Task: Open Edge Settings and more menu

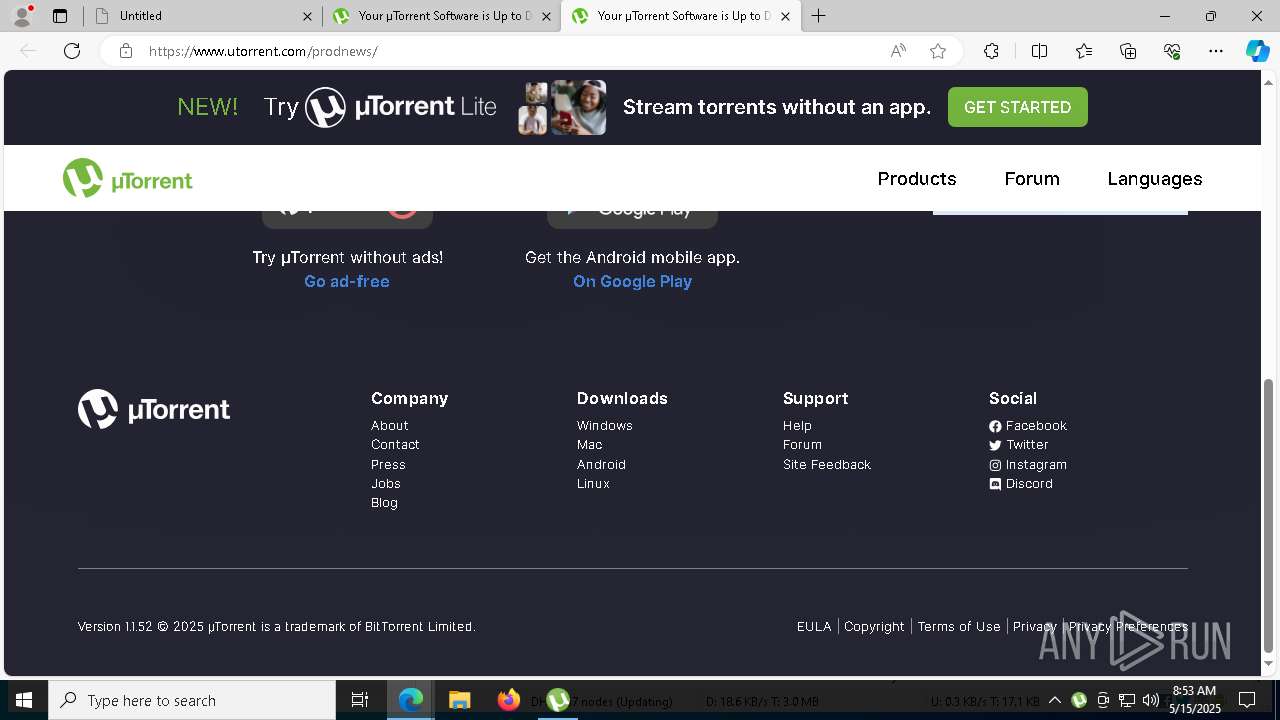Action: [1216, 51]
